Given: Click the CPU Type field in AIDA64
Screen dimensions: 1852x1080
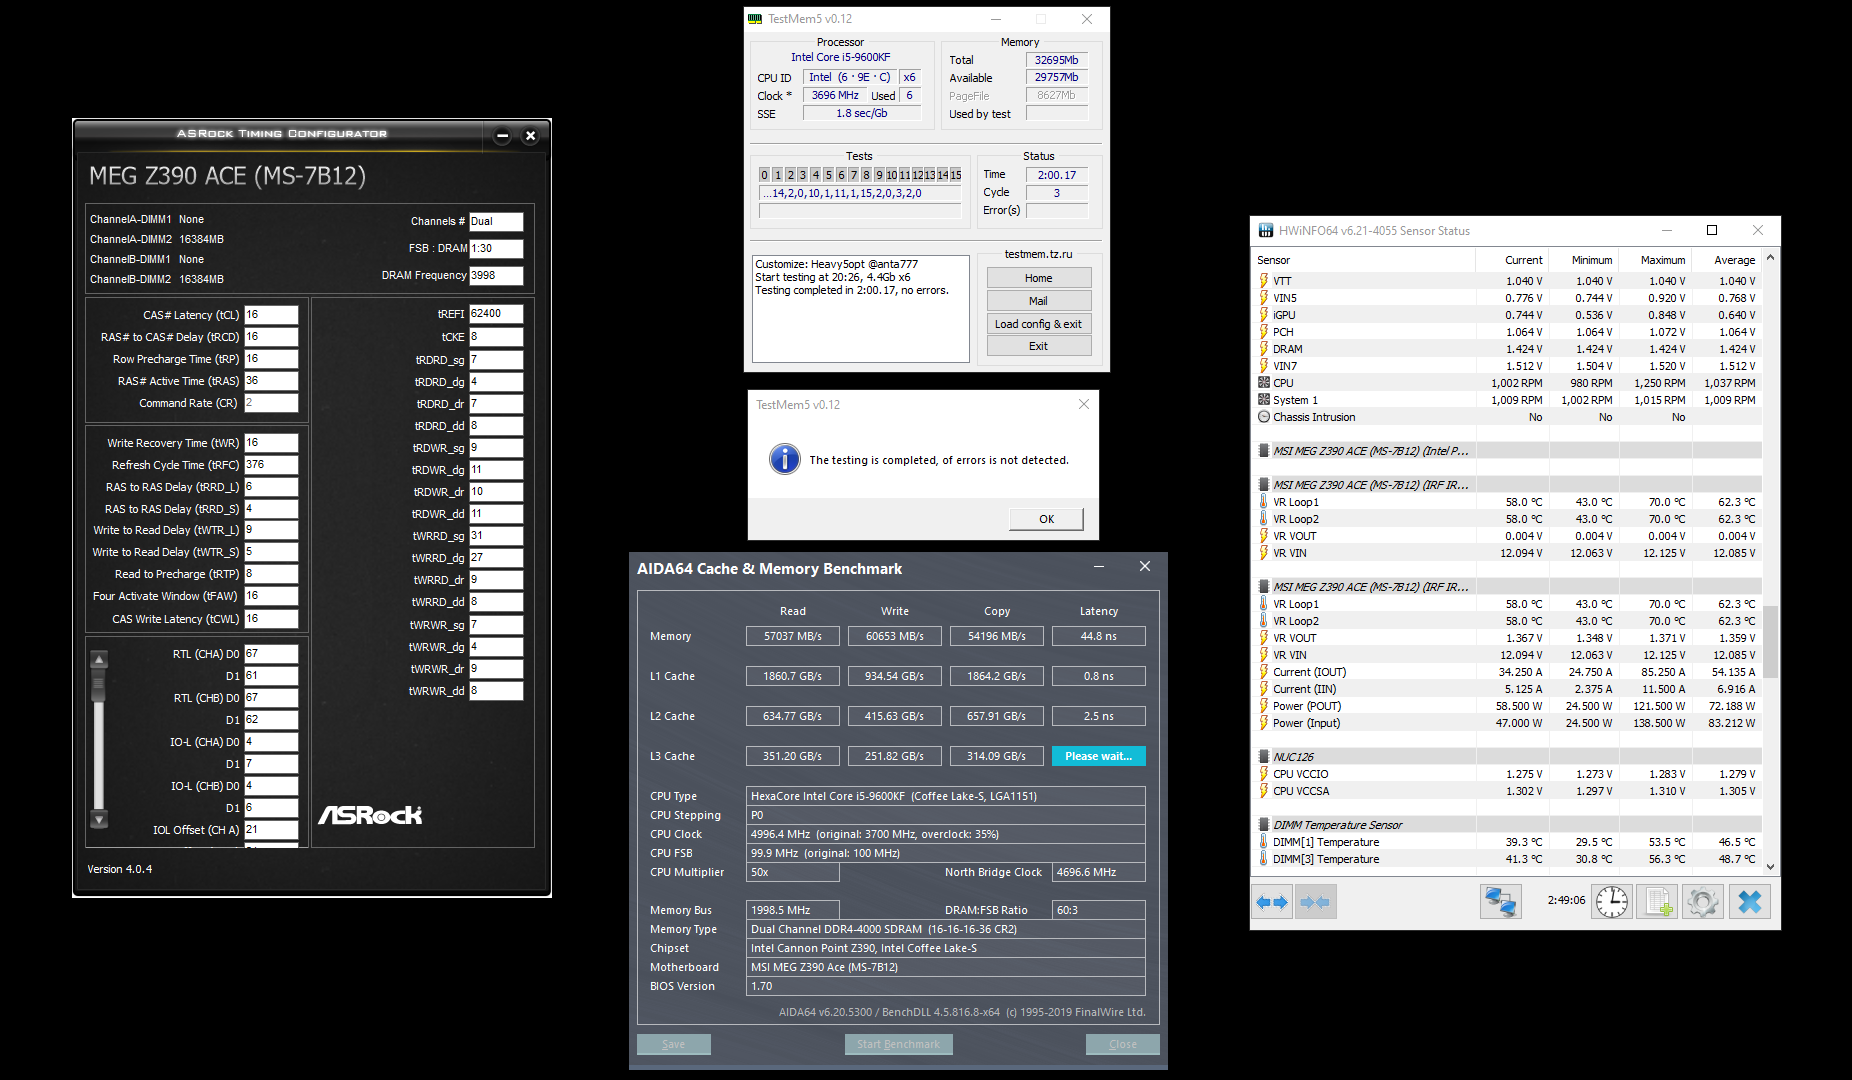Looking at the screenshot, I should click(946, 796).
